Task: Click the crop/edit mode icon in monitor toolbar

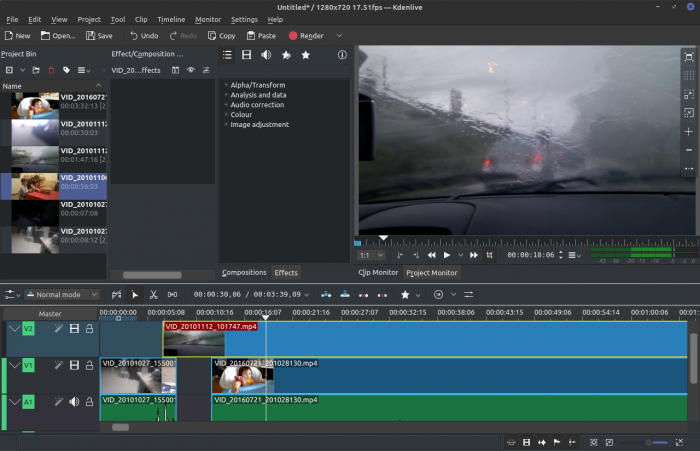Action: [x=488, y=255]
